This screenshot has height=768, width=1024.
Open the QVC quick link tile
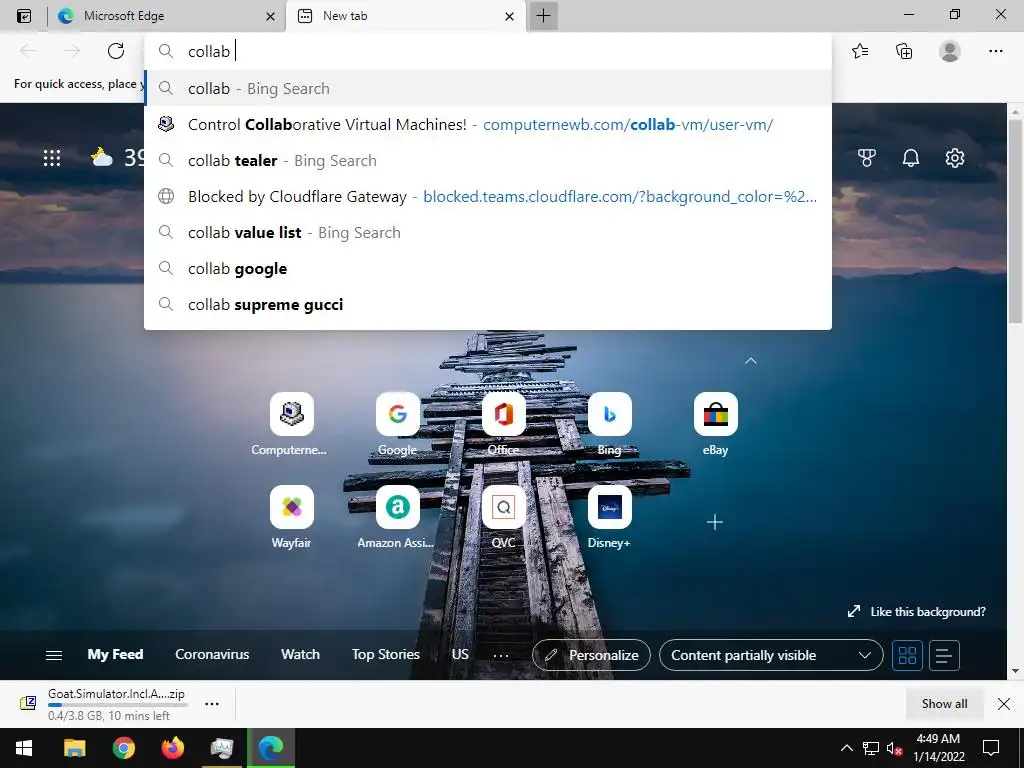504,506
